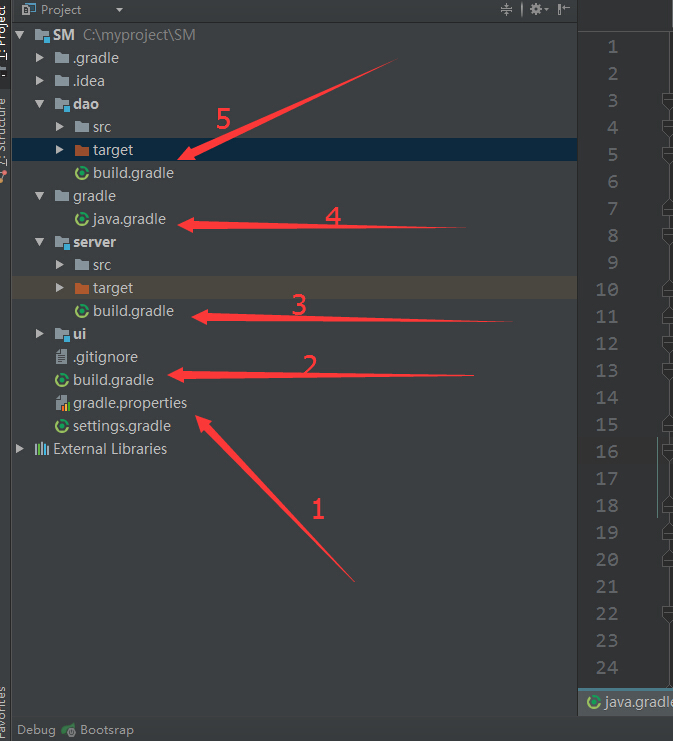Select the SM project root folder icon
This screenshot has height=741, width=673.
click(x=42, y=35)
